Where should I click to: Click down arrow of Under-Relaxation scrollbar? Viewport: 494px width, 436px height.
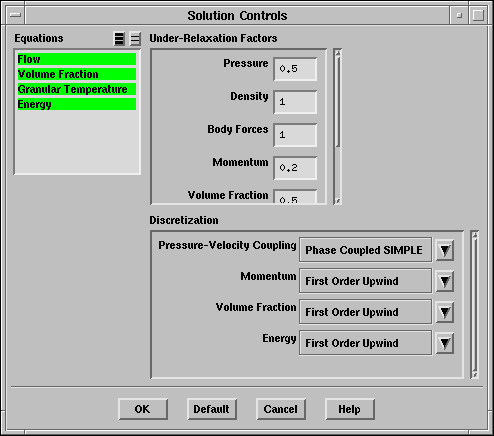pyautogui.click(x=338, y=201)
